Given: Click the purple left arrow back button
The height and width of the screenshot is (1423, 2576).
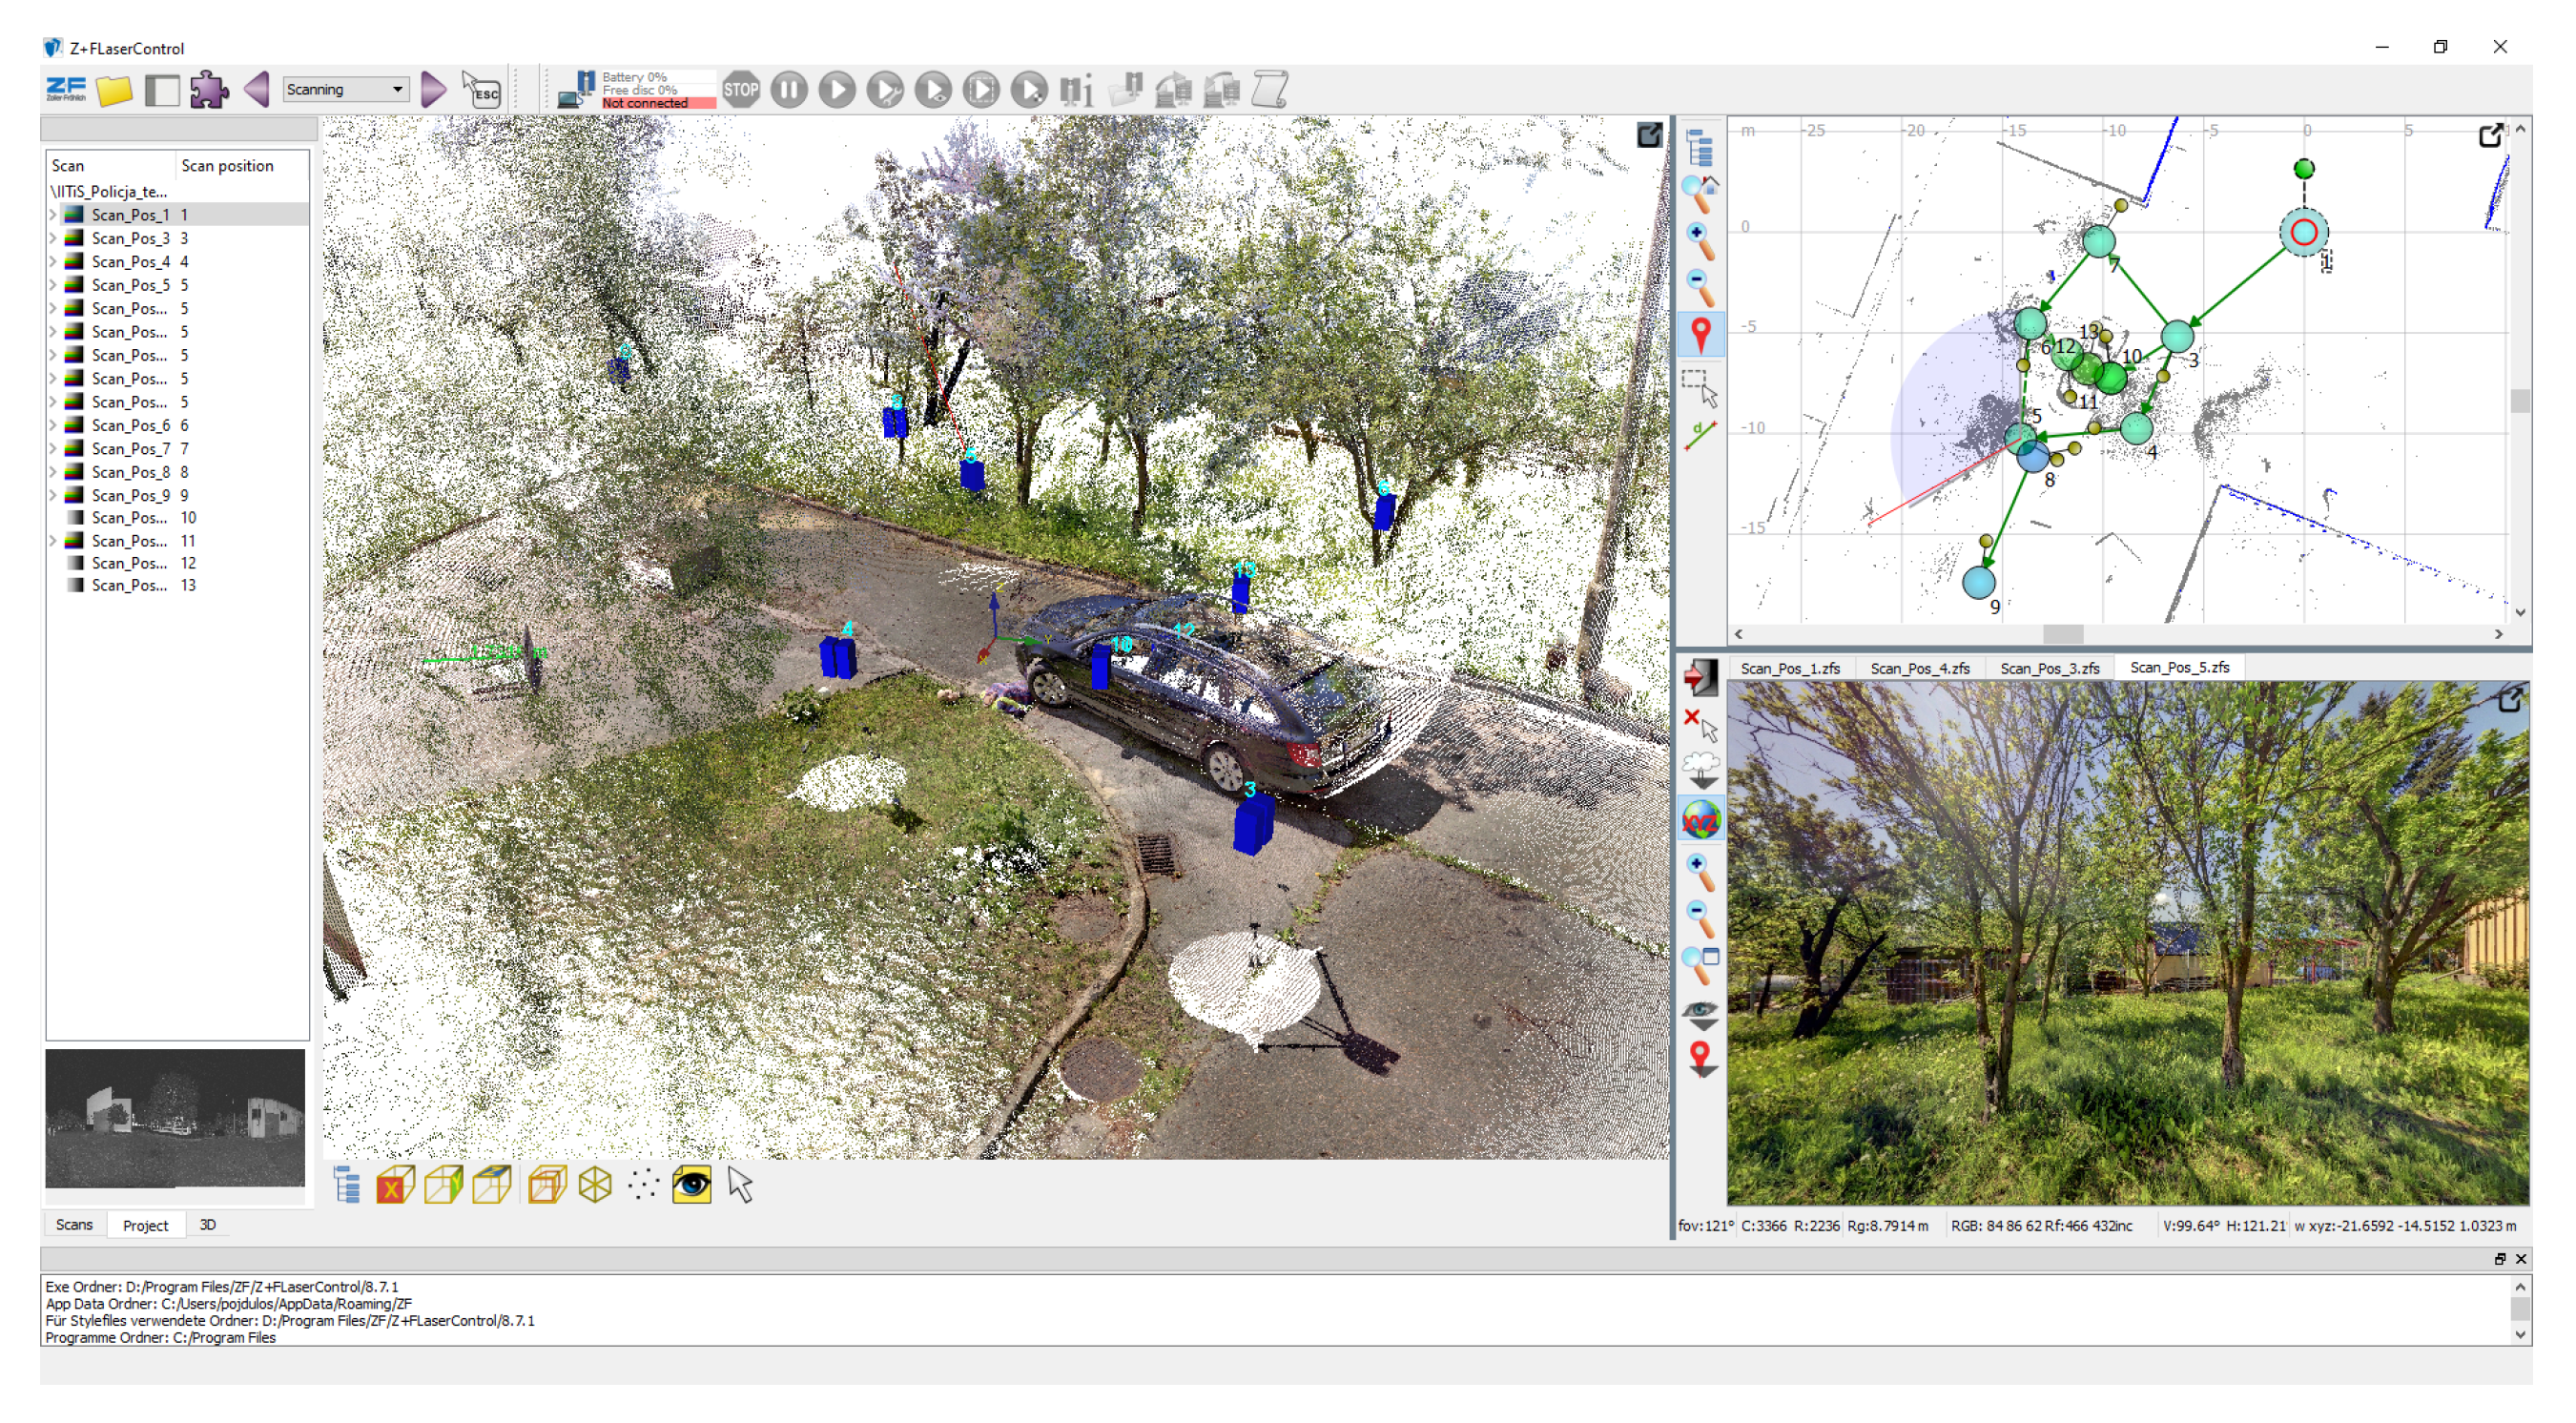Looking at the screenshot, I should pyautogui.click(x=257, y=90).
